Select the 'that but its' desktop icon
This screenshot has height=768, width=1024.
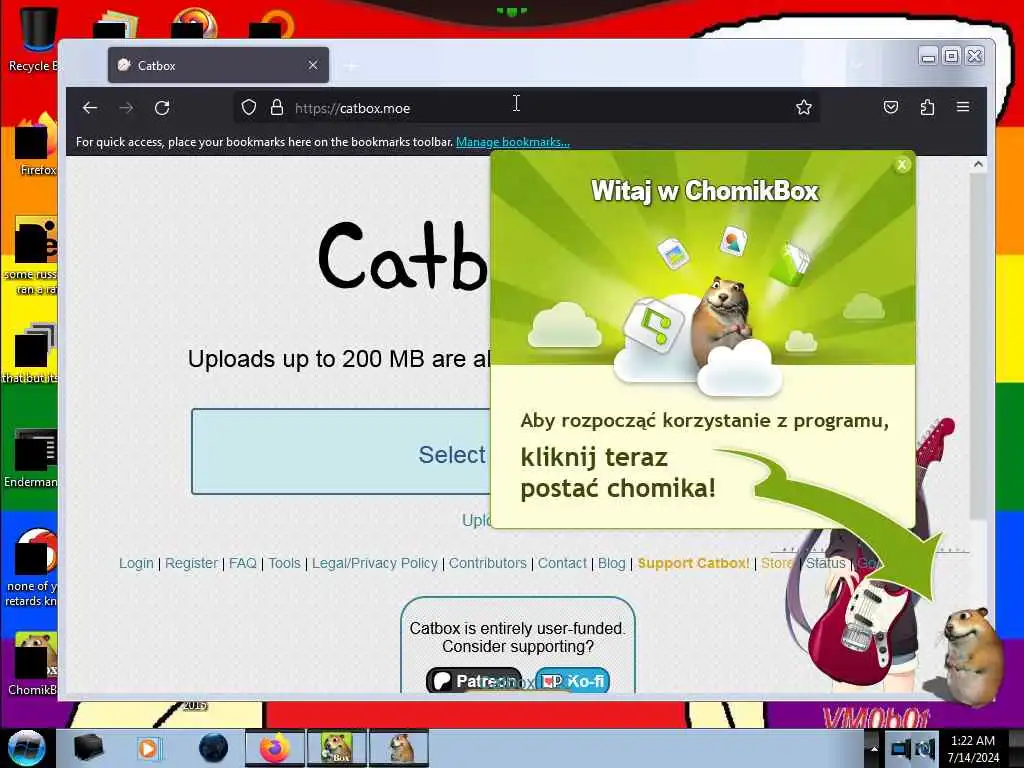pyautogui.click(x=30, y=353)
